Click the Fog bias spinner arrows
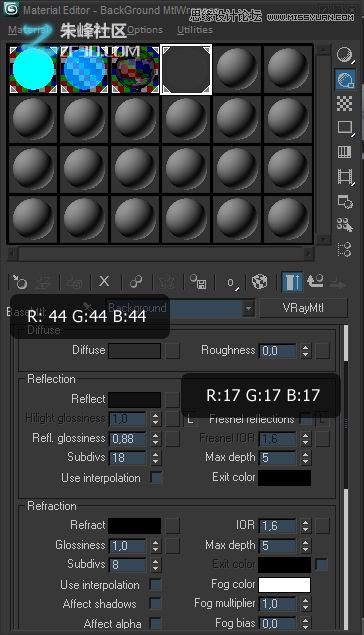This screenshot has height=635, width=364. click(306, 623)
